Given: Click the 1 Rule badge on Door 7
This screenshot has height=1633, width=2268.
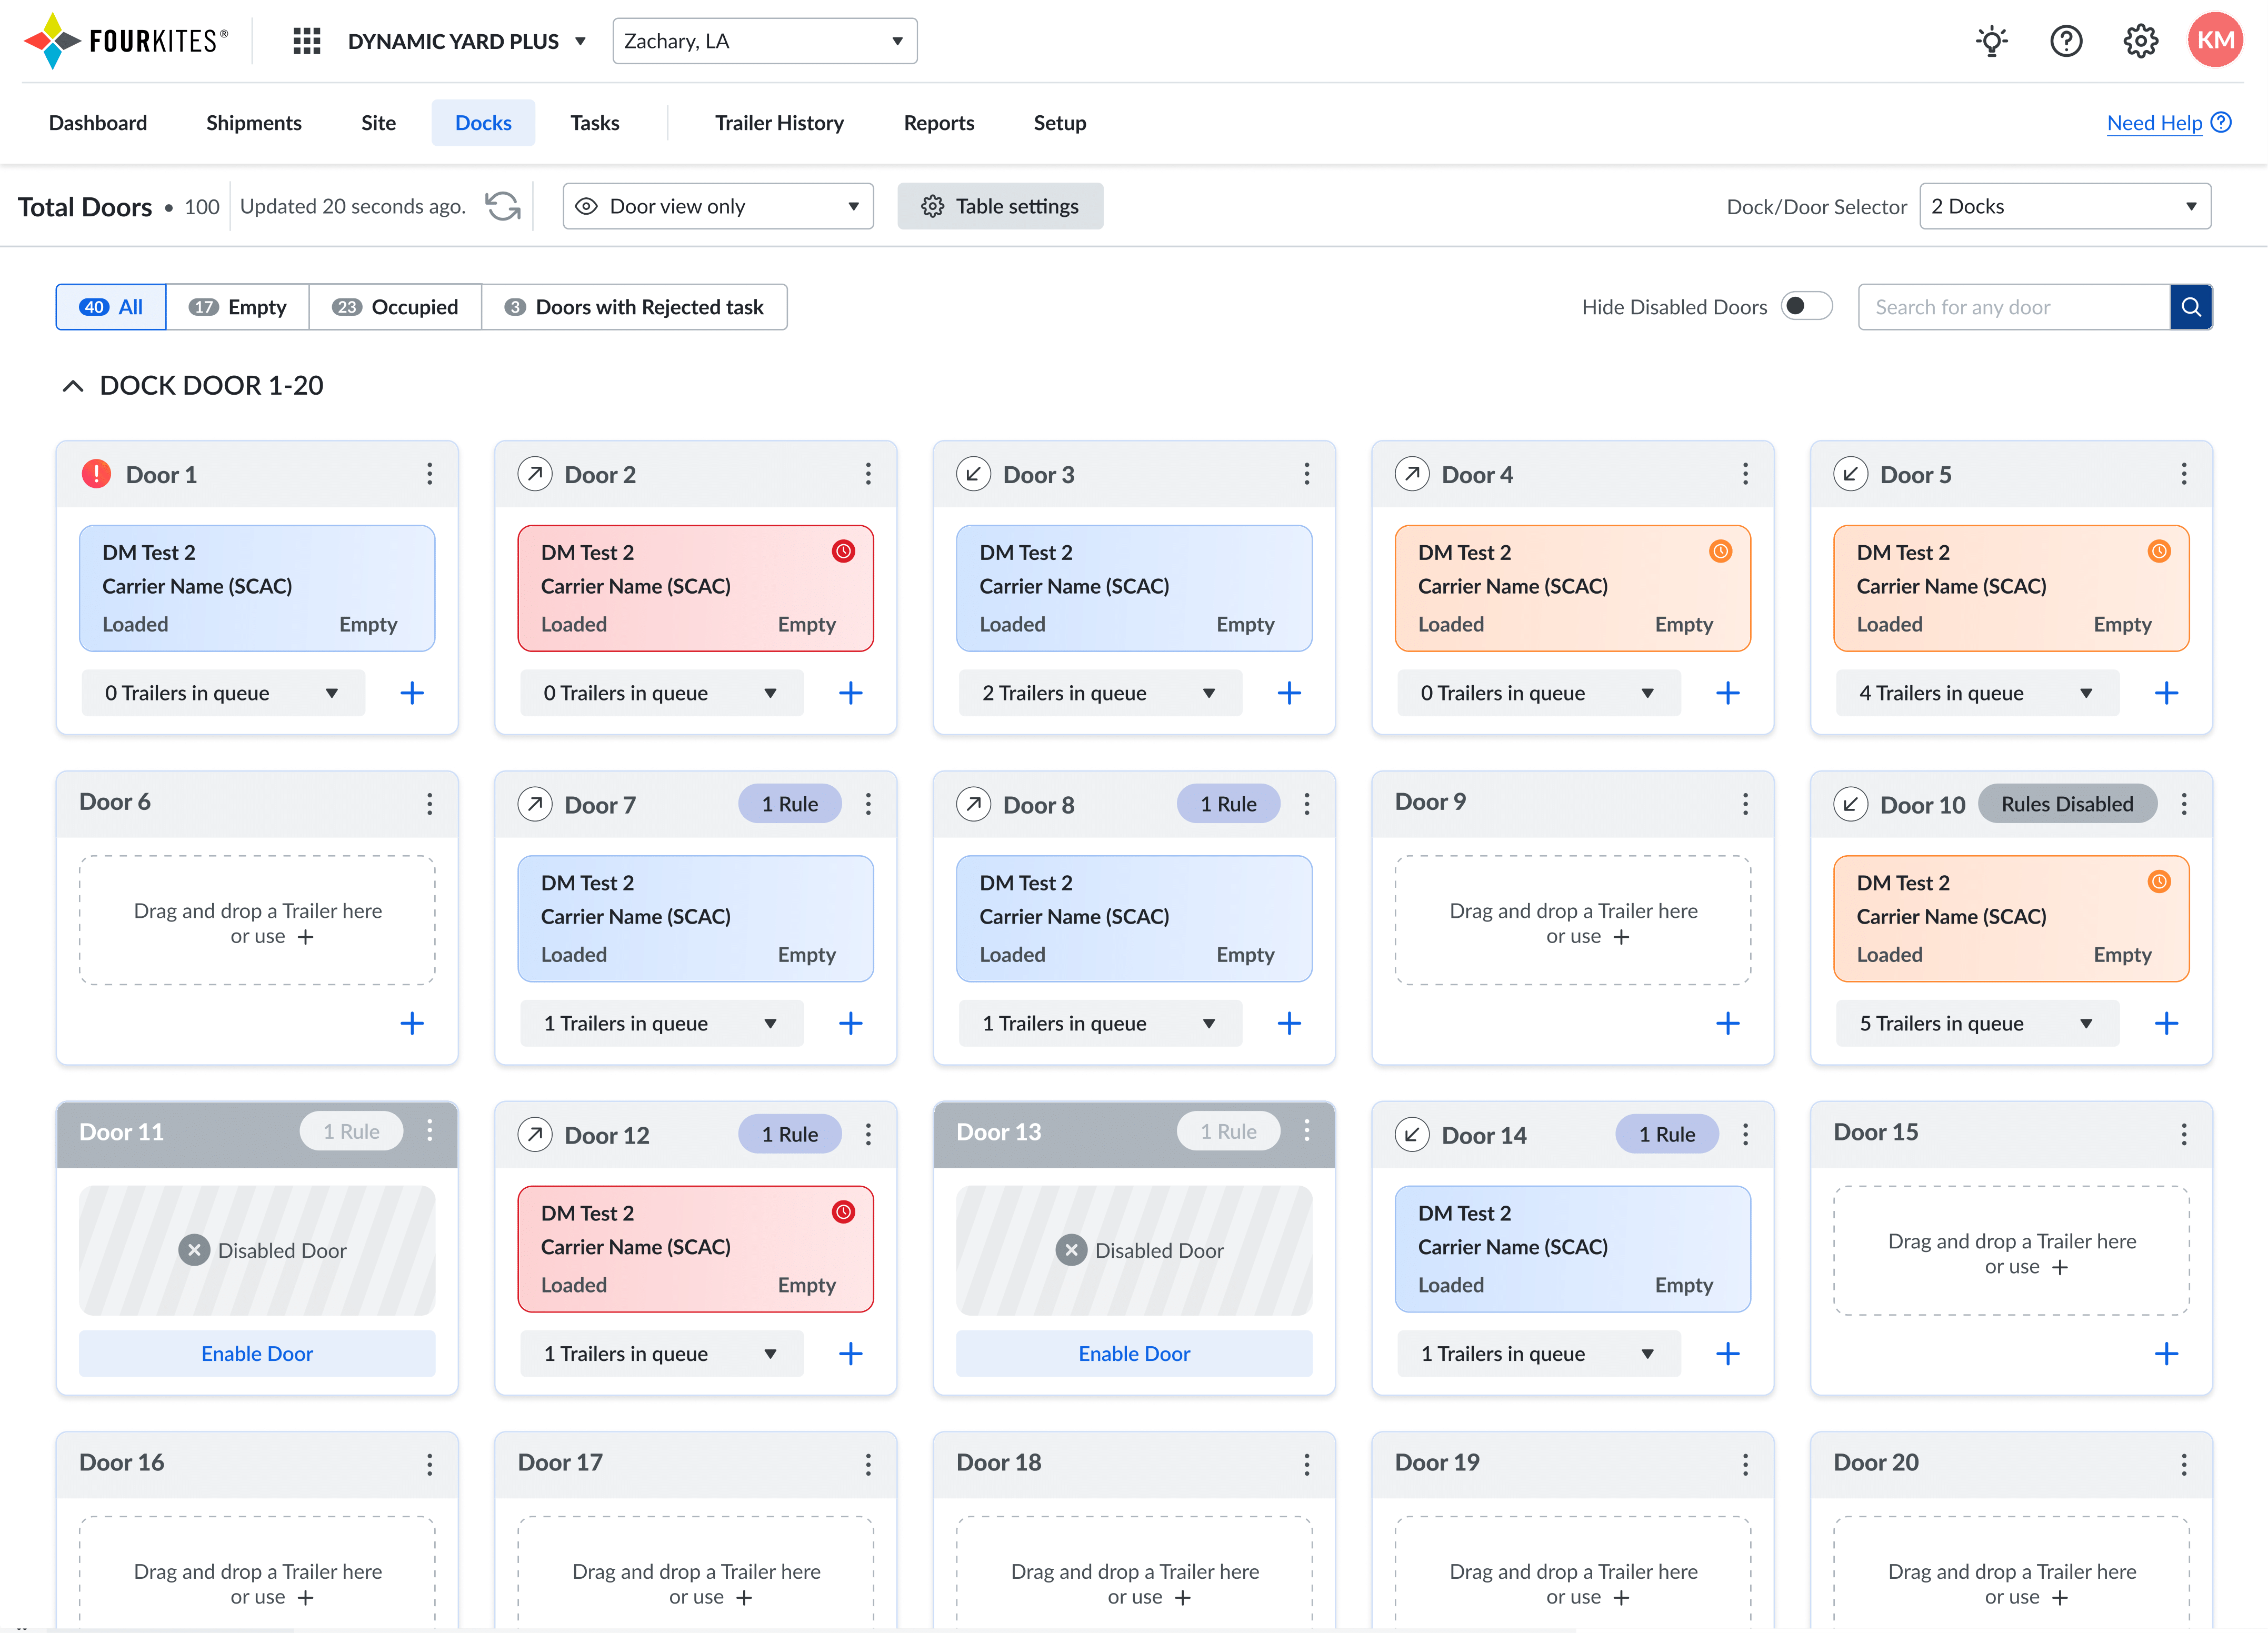Looking at the screenshot, I should (x=790, y=804).
